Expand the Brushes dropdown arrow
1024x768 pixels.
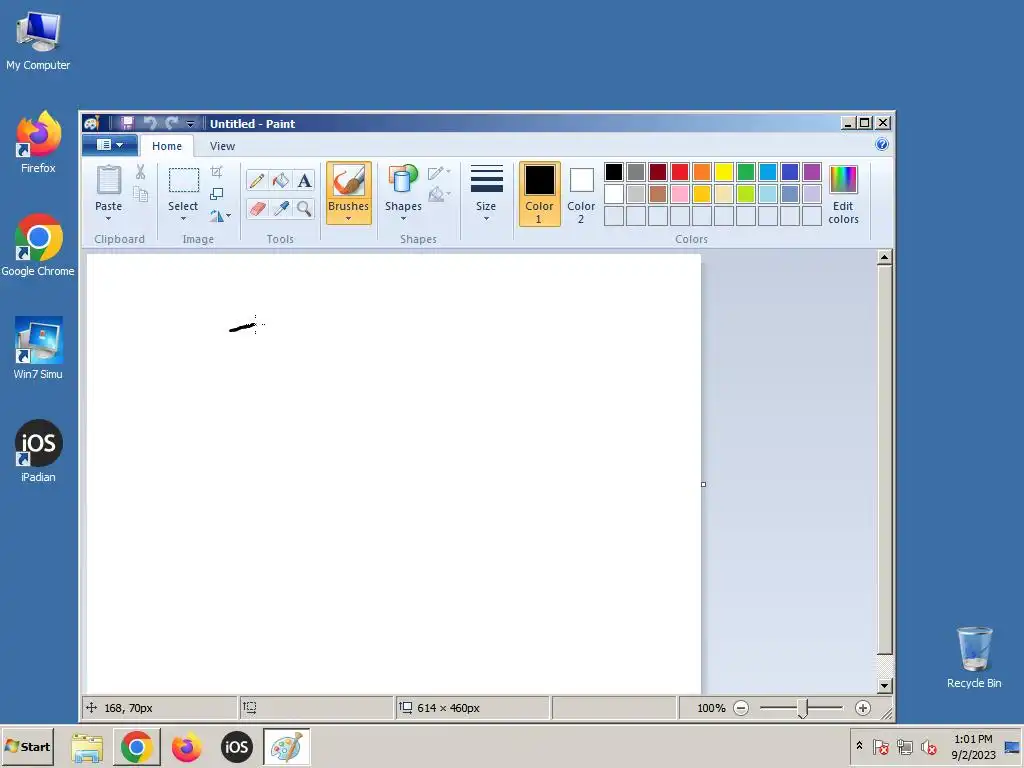coord(349,219)
